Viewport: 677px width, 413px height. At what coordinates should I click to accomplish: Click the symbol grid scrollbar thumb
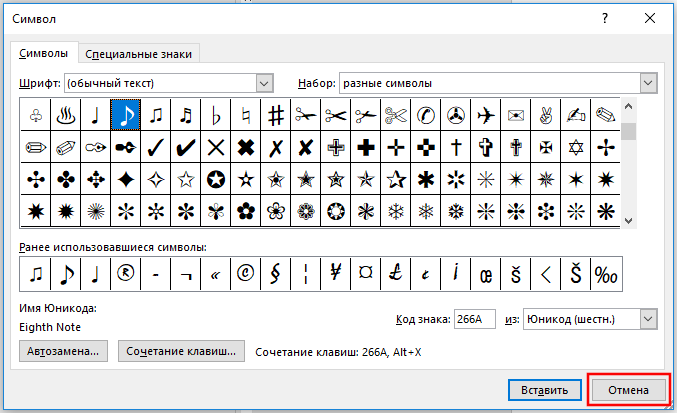[628, 132]
